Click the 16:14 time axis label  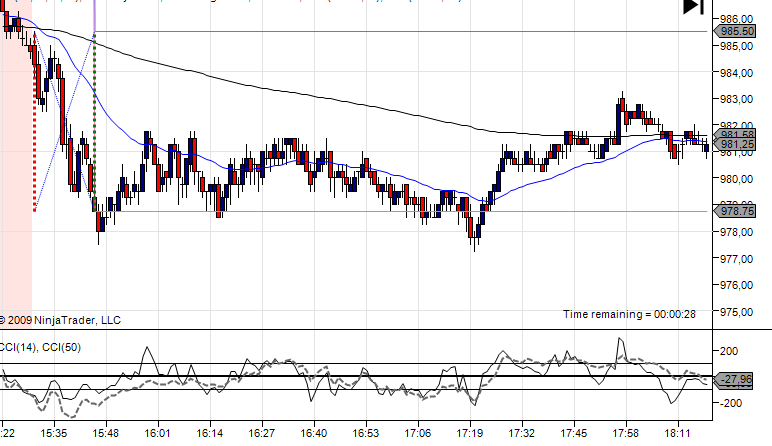(210, 434)
